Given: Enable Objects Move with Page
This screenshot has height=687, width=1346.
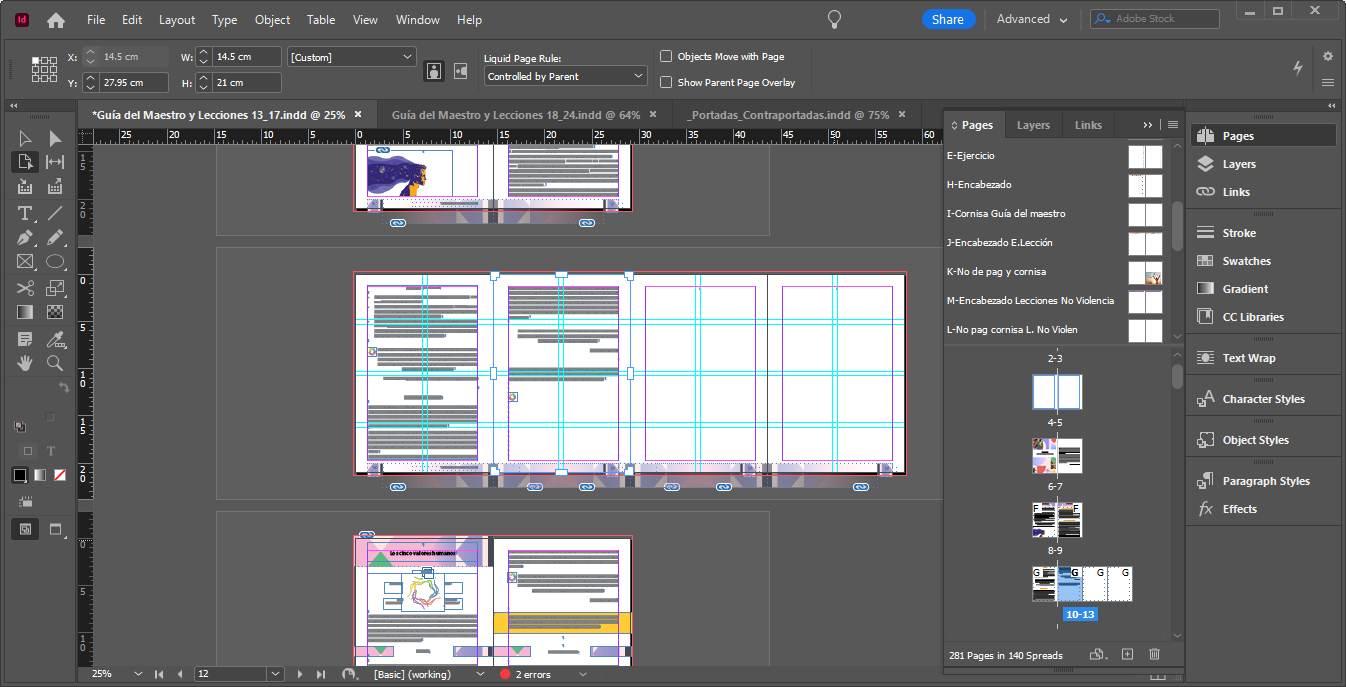Looking at the screenshot, I should tap(666, 55).
